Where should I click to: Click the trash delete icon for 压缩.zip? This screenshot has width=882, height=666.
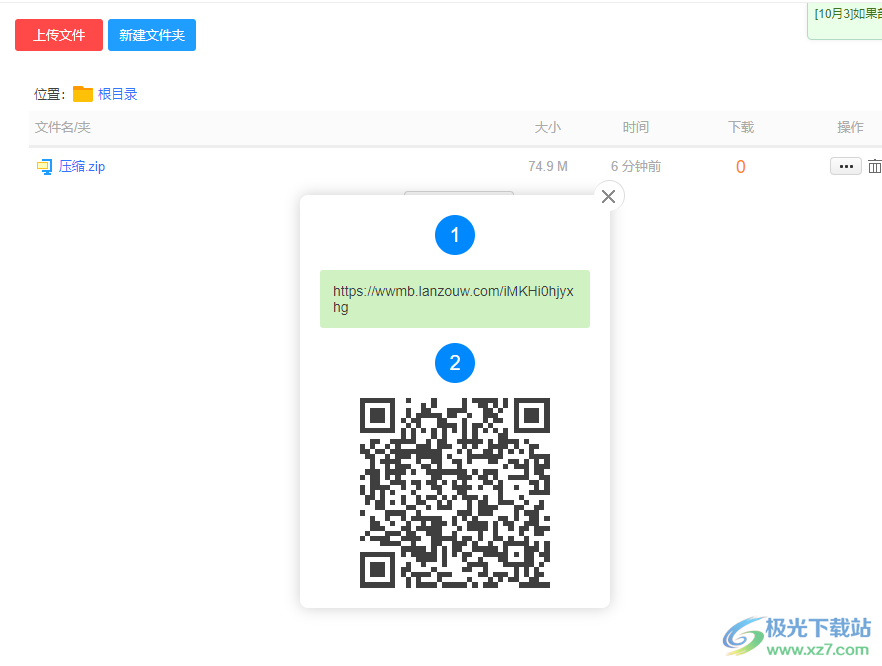(x=875, y=166)
